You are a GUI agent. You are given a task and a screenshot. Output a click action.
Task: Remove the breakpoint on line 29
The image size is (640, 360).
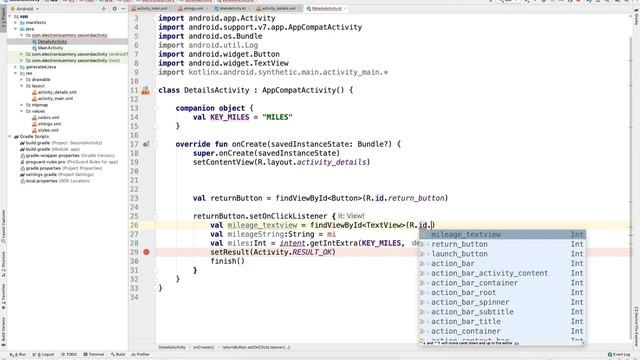(146, 252)
